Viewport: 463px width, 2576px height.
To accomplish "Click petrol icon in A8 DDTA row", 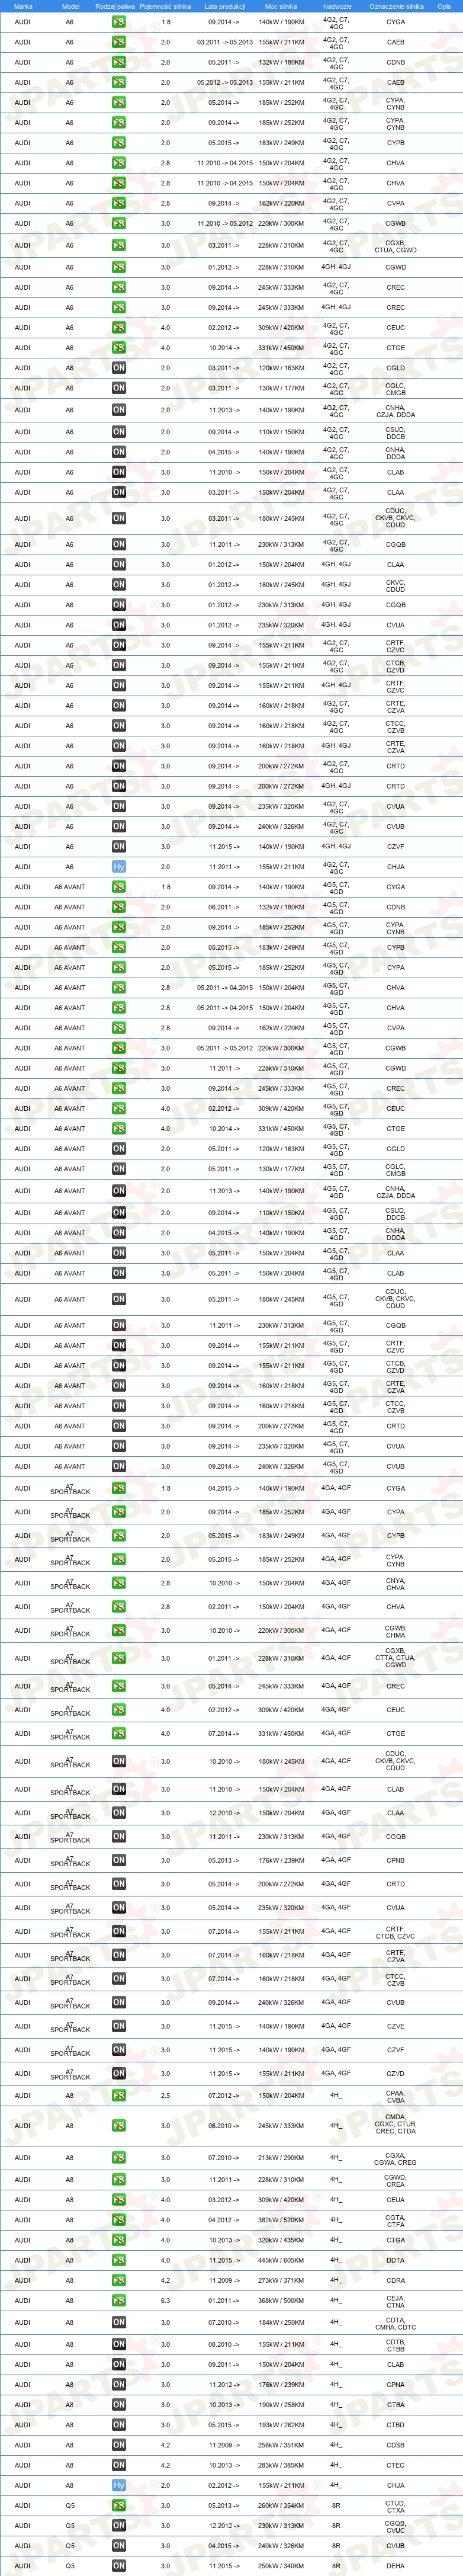I will 119,2260.
